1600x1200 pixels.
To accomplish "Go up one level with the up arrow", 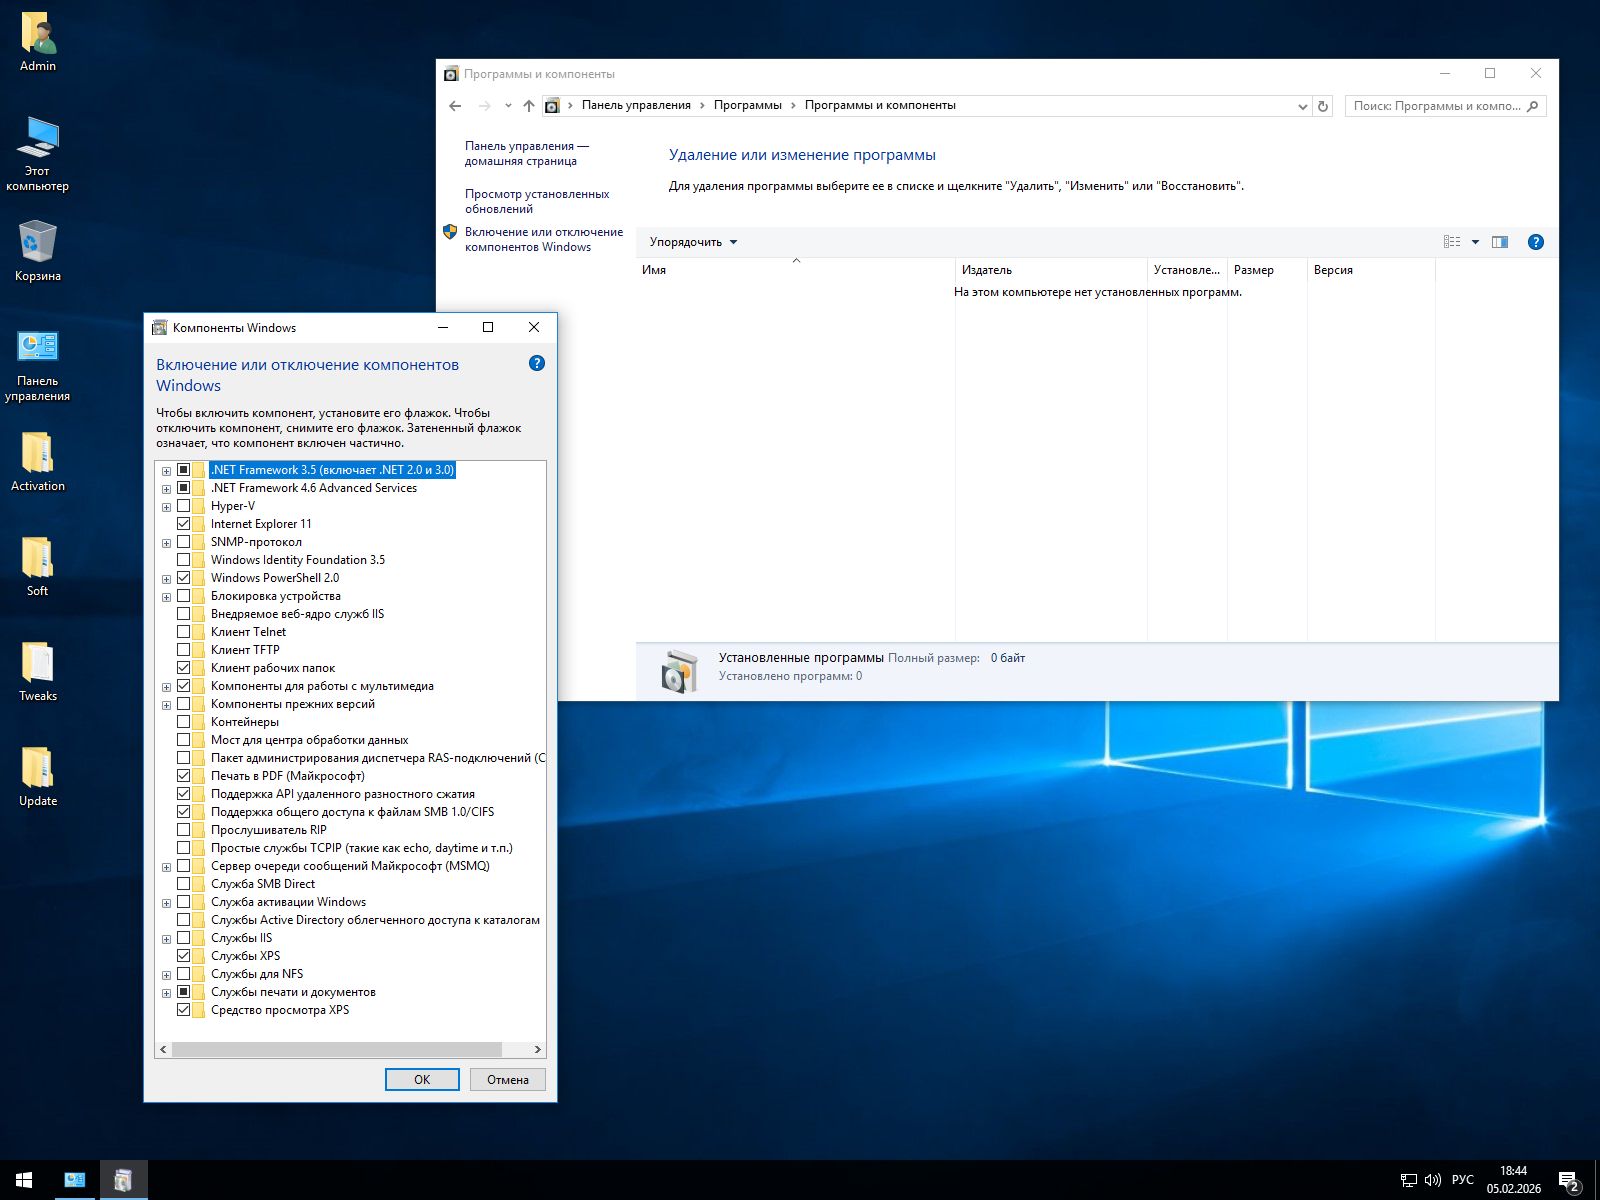I will click(529, 106).
